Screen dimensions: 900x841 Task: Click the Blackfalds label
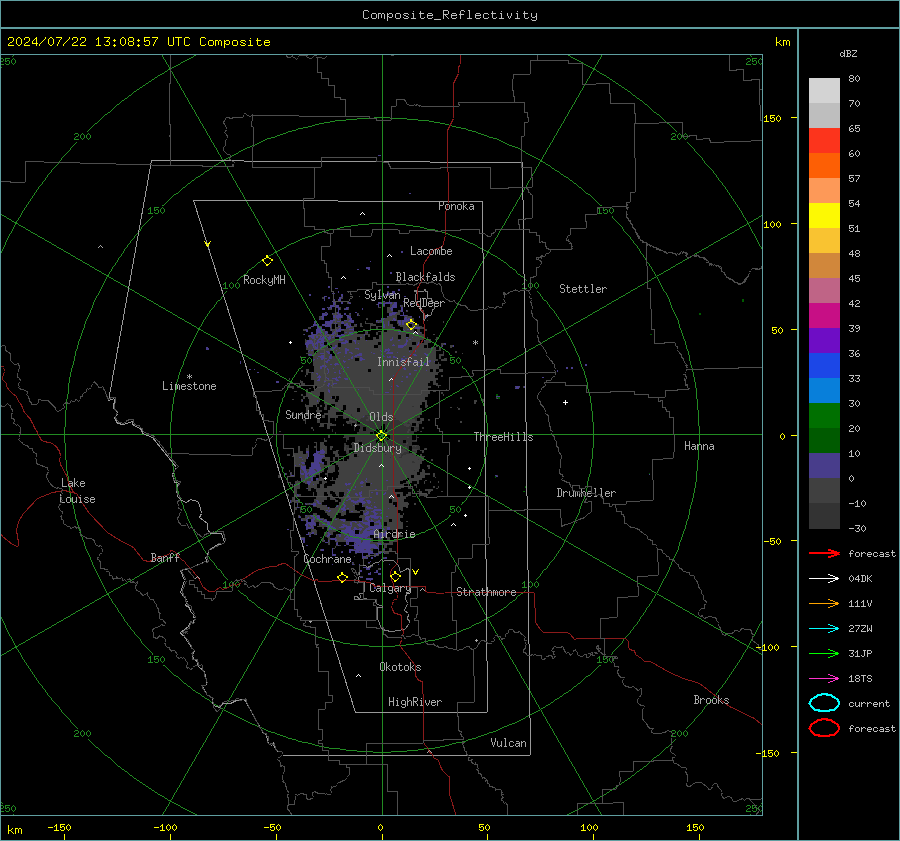[x=425, y=277]
